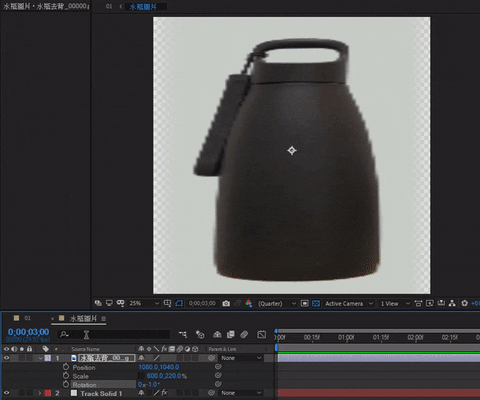The height and width of the screenshot is (400, 480).
Task: Toggle Position stopwatch for keyframes
Action: 66,367
